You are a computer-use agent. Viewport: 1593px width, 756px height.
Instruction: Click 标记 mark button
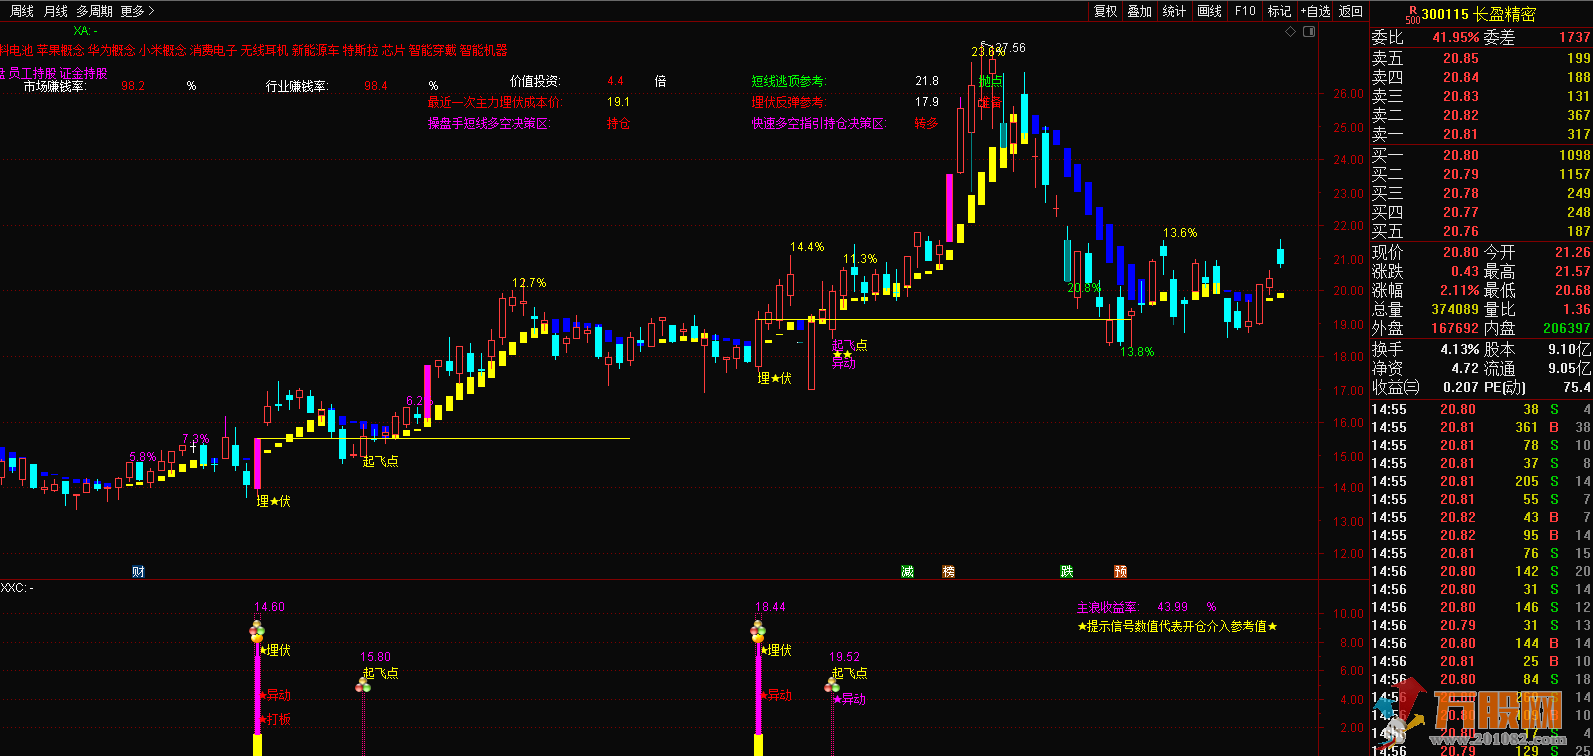click(x=1279, y=11)
